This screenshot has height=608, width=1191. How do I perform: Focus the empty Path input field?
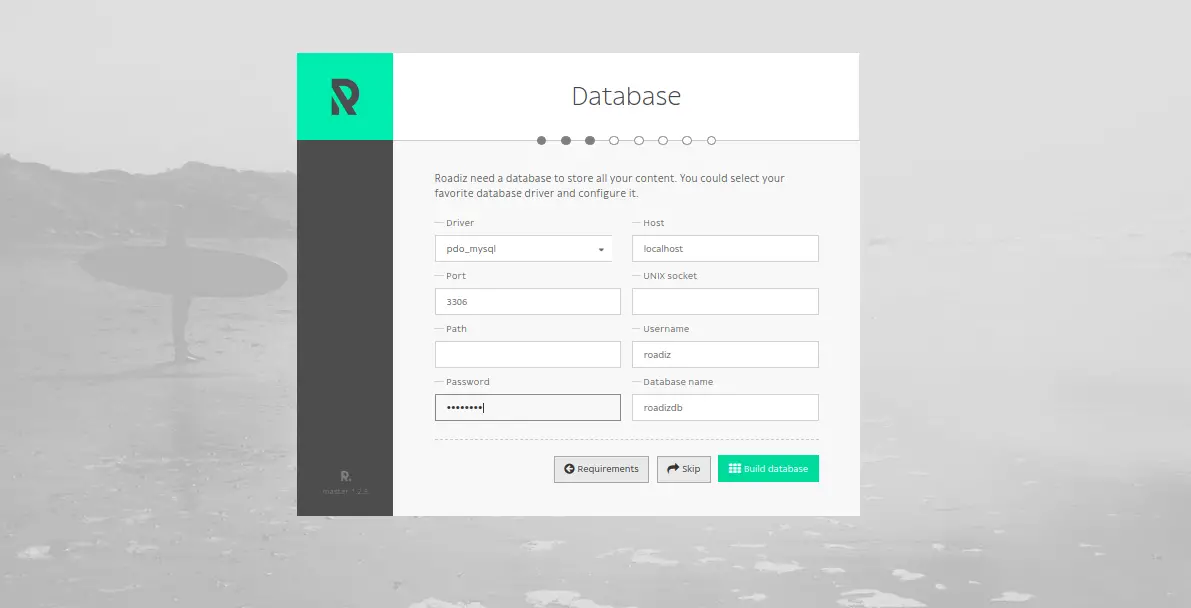click(x=528, y=355)
